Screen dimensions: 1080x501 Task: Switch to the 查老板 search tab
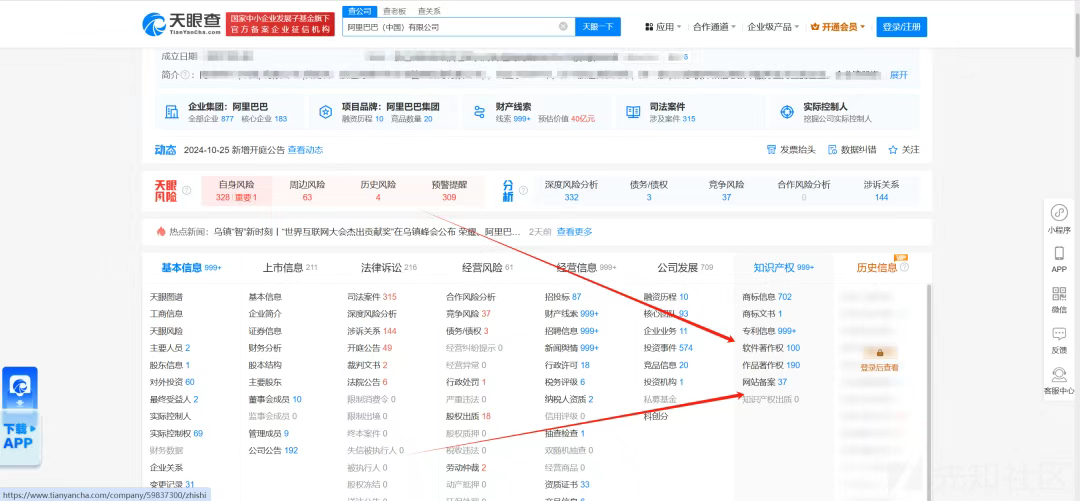(395, 11)
